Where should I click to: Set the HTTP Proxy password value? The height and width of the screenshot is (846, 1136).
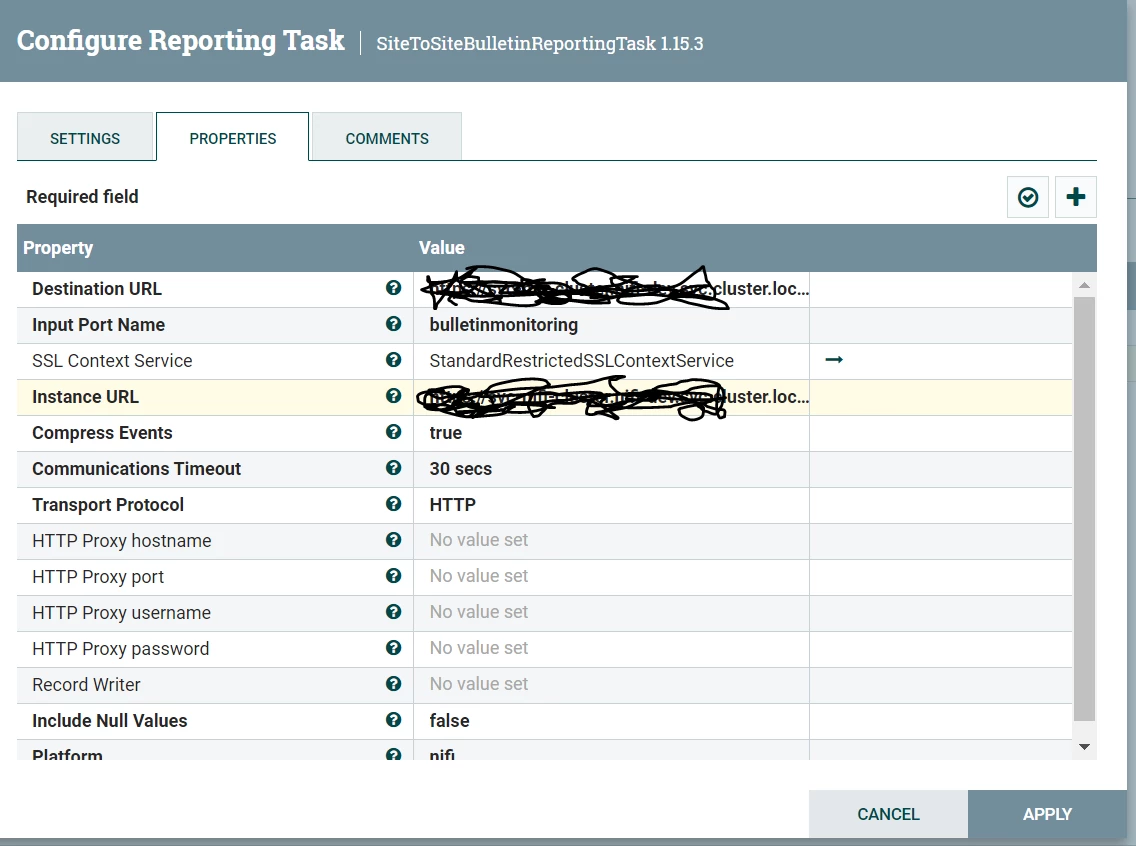click(611, 648)
